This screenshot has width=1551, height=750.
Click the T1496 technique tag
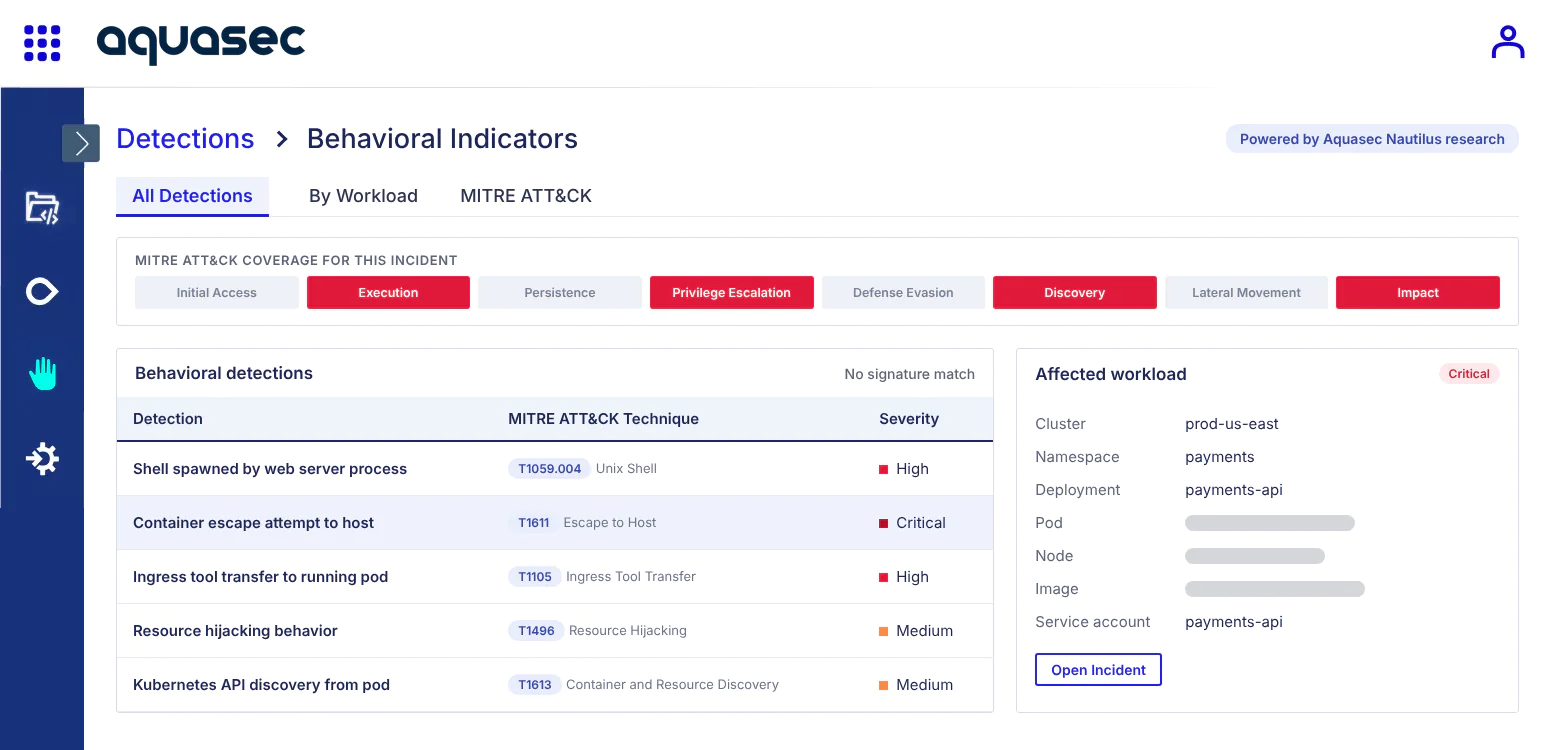point(535,631)
